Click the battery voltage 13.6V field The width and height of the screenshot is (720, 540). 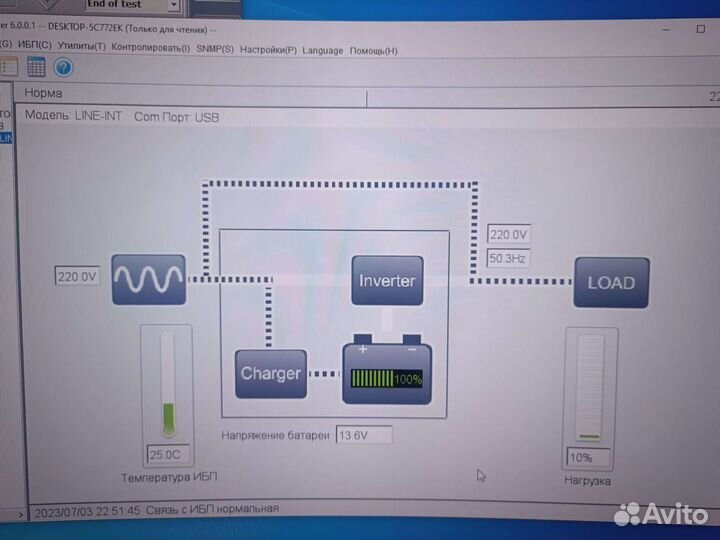point(363,435)
